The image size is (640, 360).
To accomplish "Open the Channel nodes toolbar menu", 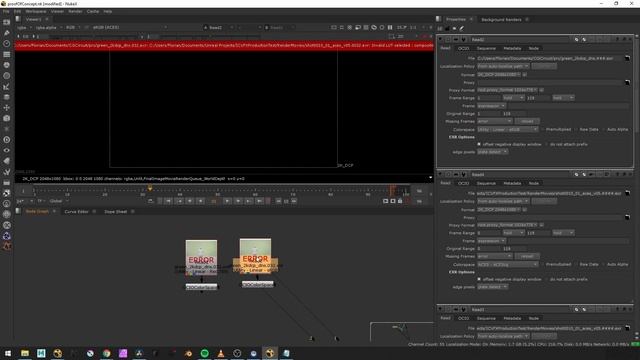I will point(7,54).
